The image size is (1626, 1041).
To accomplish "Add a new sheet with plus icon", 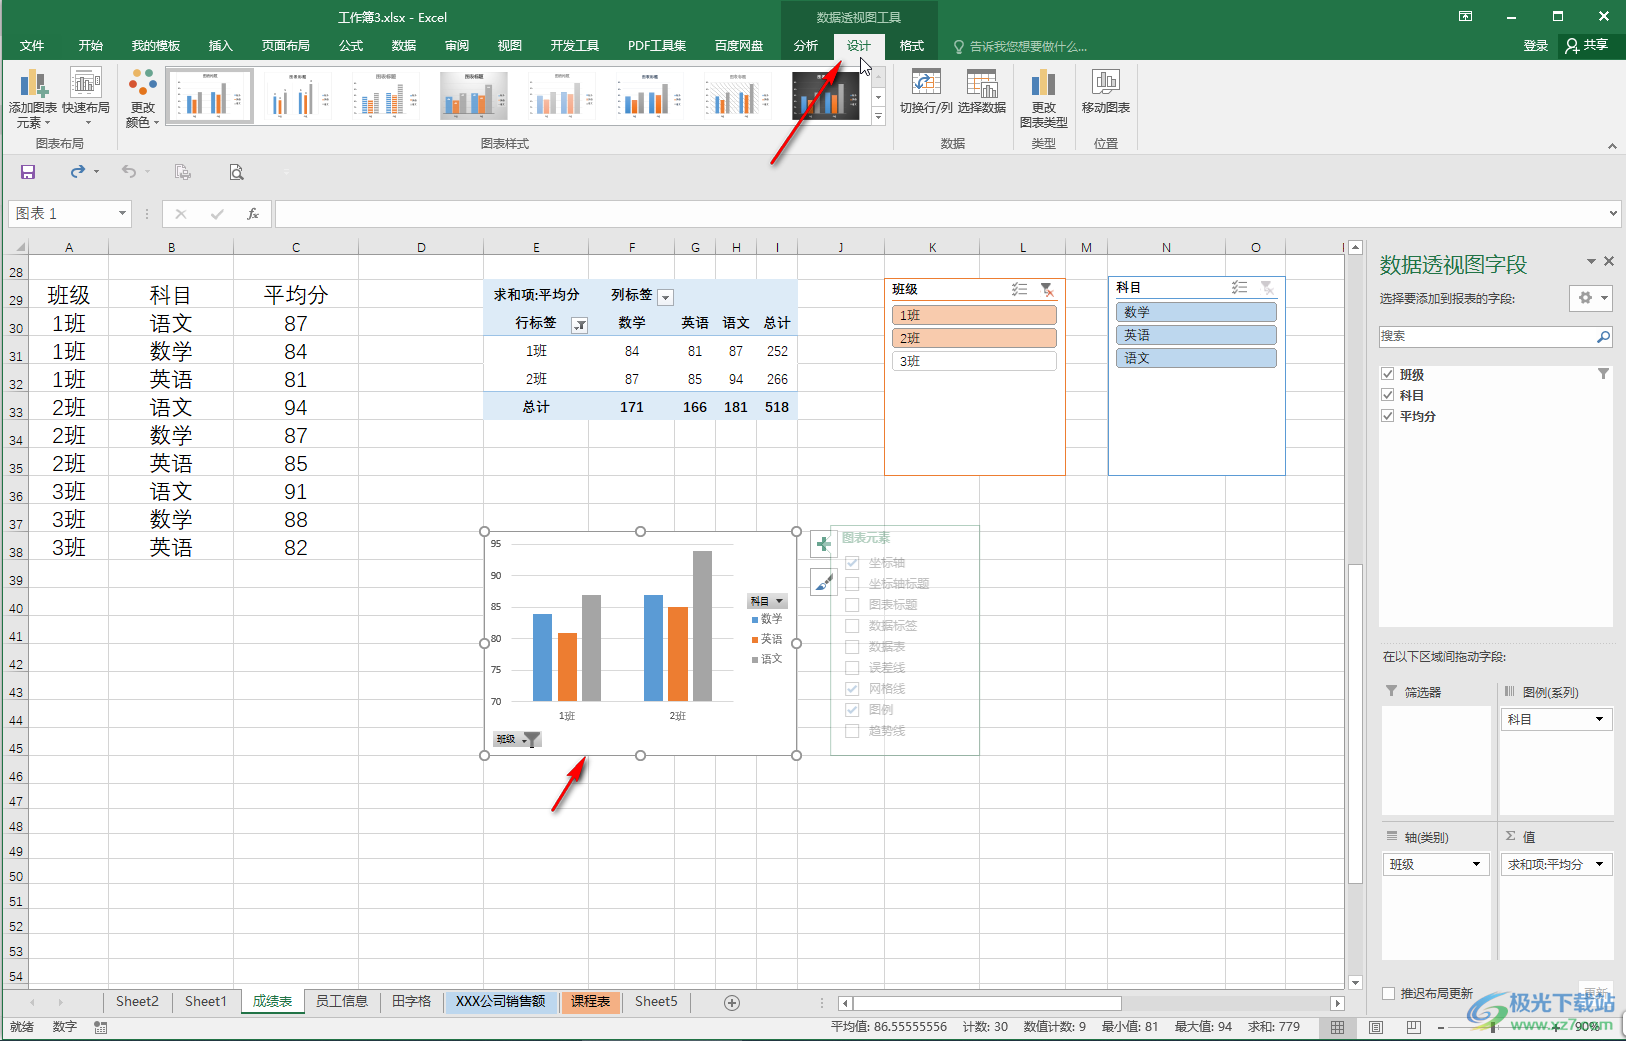I will click(x=731, y=1003).
